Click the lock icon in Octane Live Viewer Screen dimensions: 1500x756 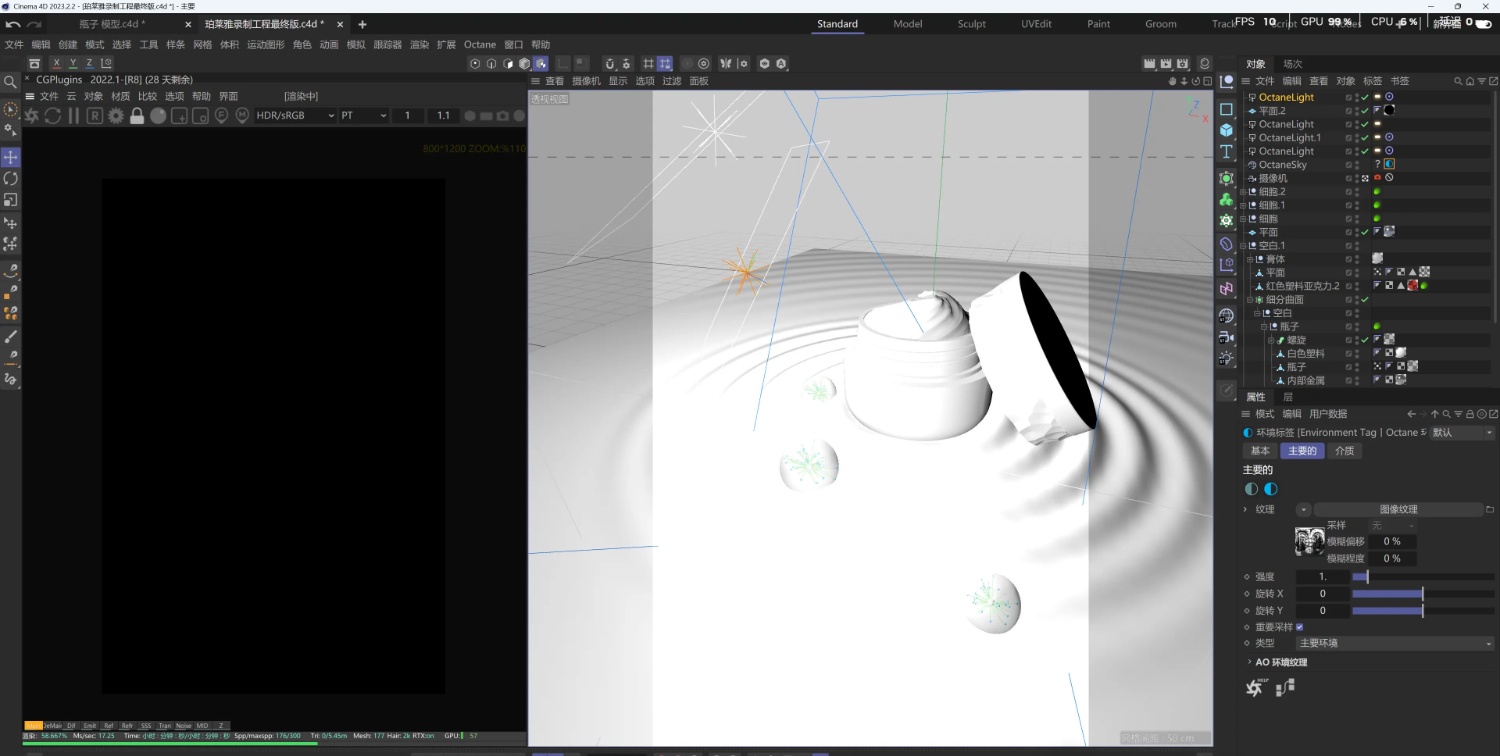137,116
